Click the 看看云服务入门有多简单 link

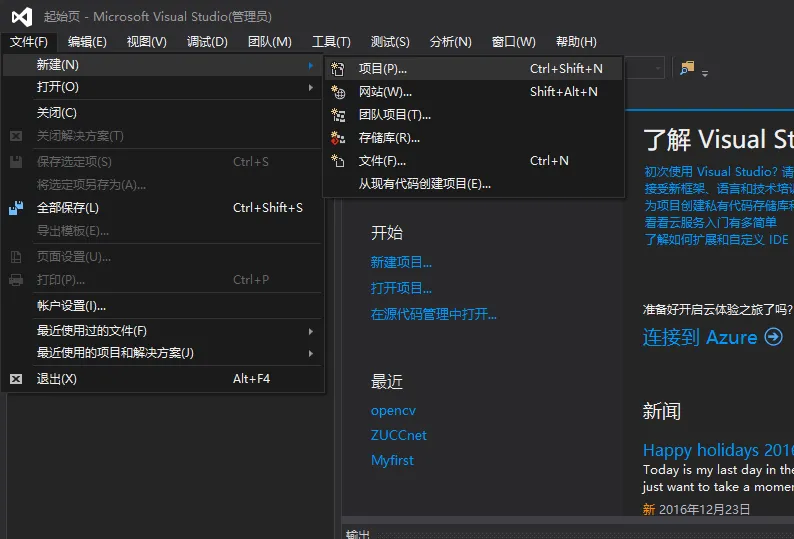point(710,222)
